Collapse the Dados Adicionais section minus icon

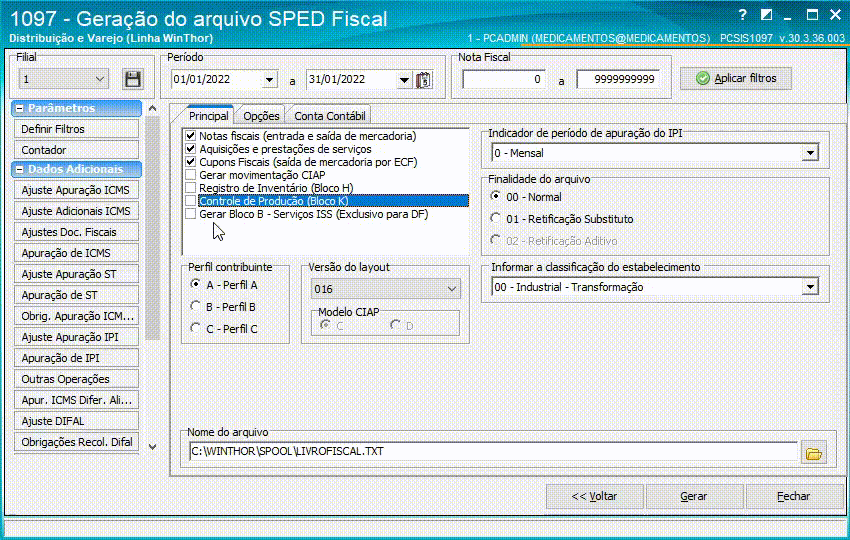[x=20, y=170]
